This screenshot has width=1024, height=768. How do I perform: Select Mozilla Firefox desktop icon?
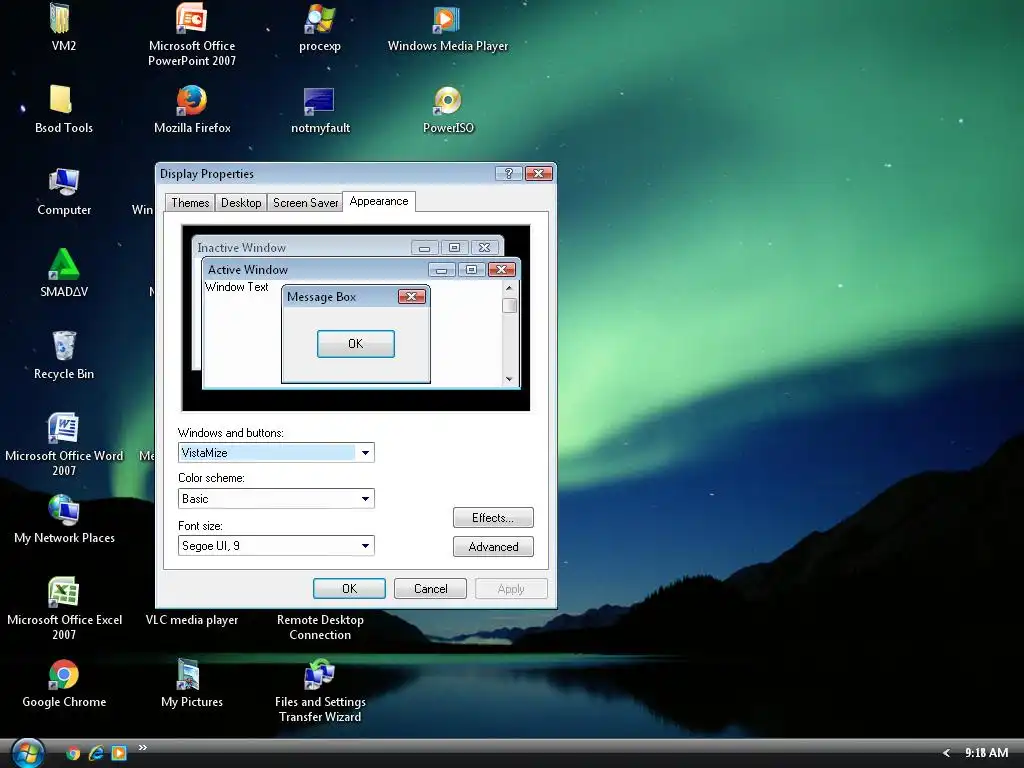[x=191, y=101]
